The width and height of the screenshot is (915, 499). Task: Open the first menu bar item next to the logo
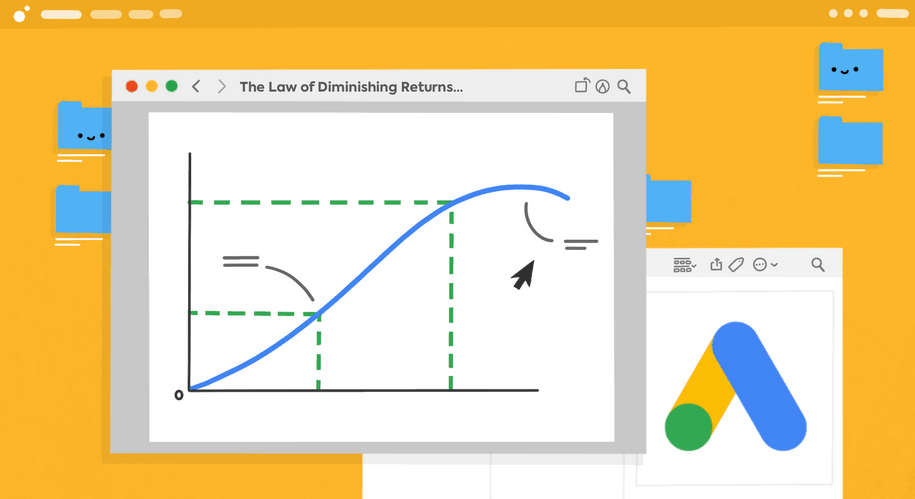pyautogui.click(x=61, y=14)
